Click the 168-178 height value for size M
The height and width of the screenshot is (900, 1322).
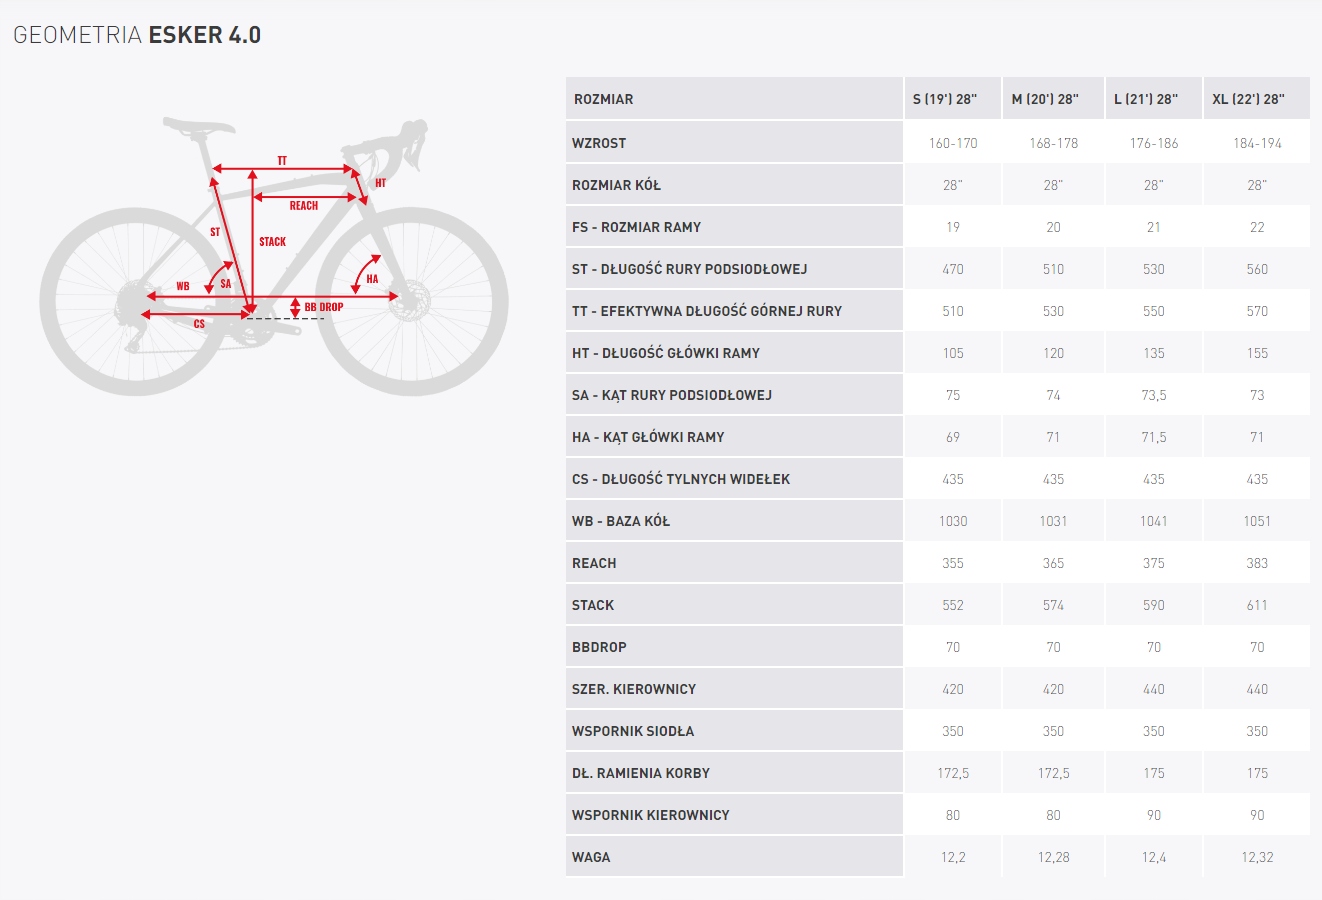tap(1053, 143)
